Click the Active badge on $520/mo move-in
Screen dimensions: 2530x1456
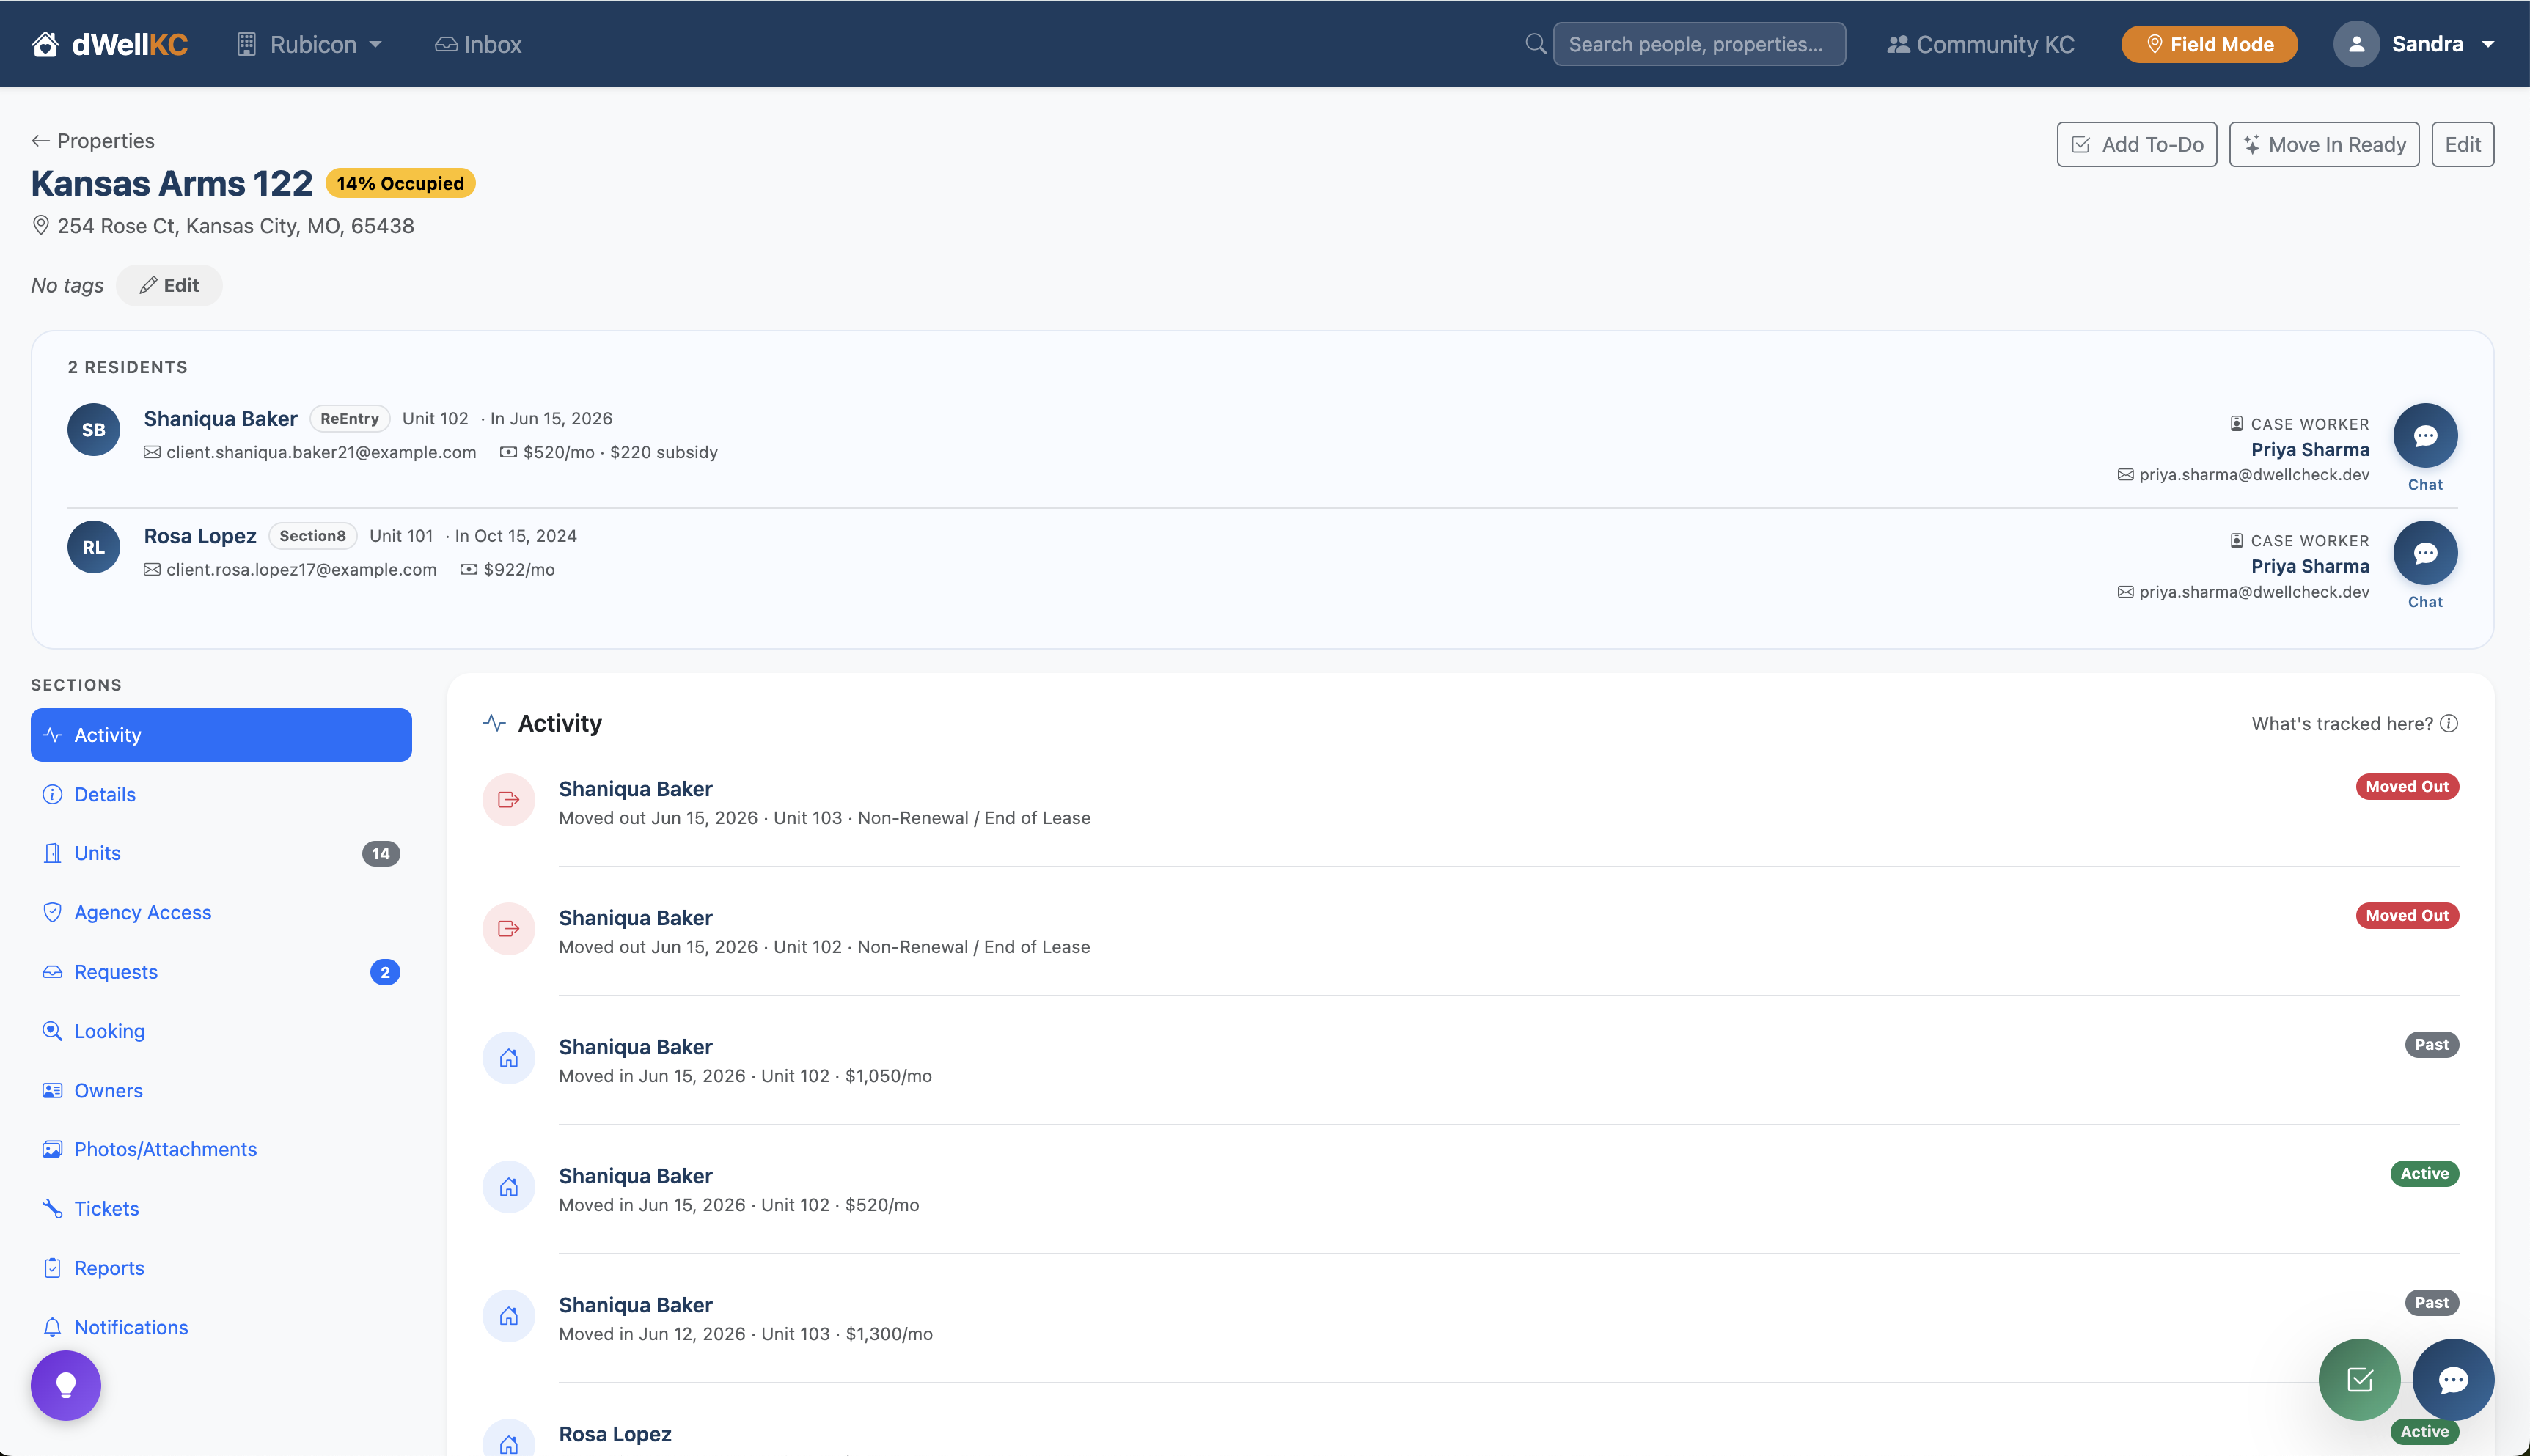coord(2425,1174)
